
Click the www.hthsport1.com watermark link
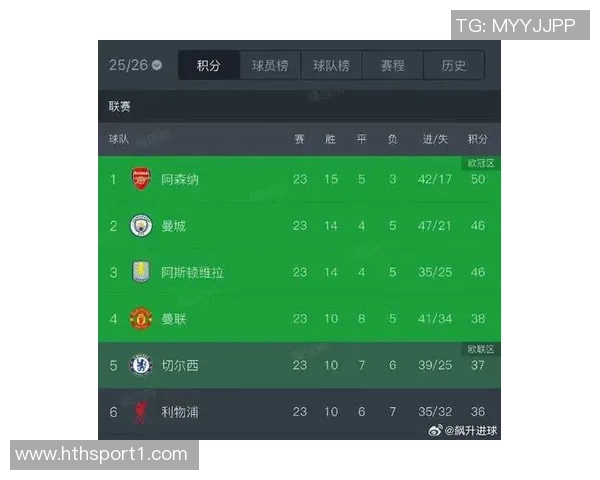tap(102, 455)
